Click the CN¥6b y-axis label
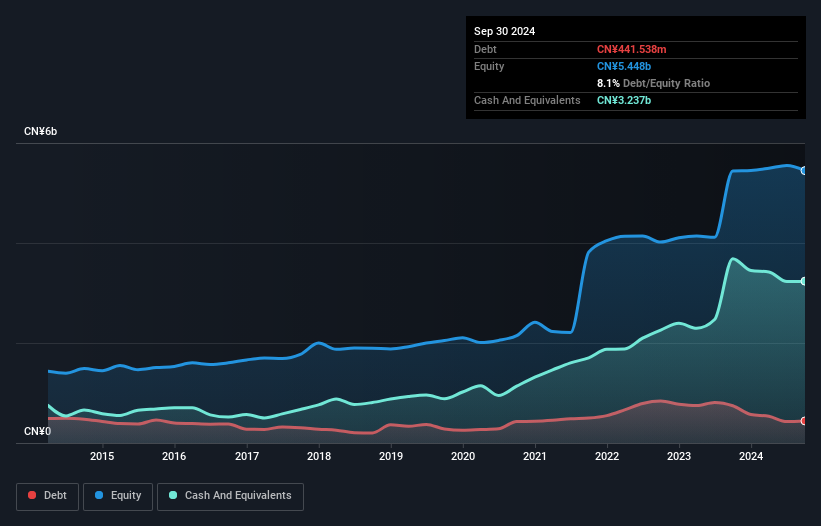This screenshot has height=526, width=821. click(40, 131)
